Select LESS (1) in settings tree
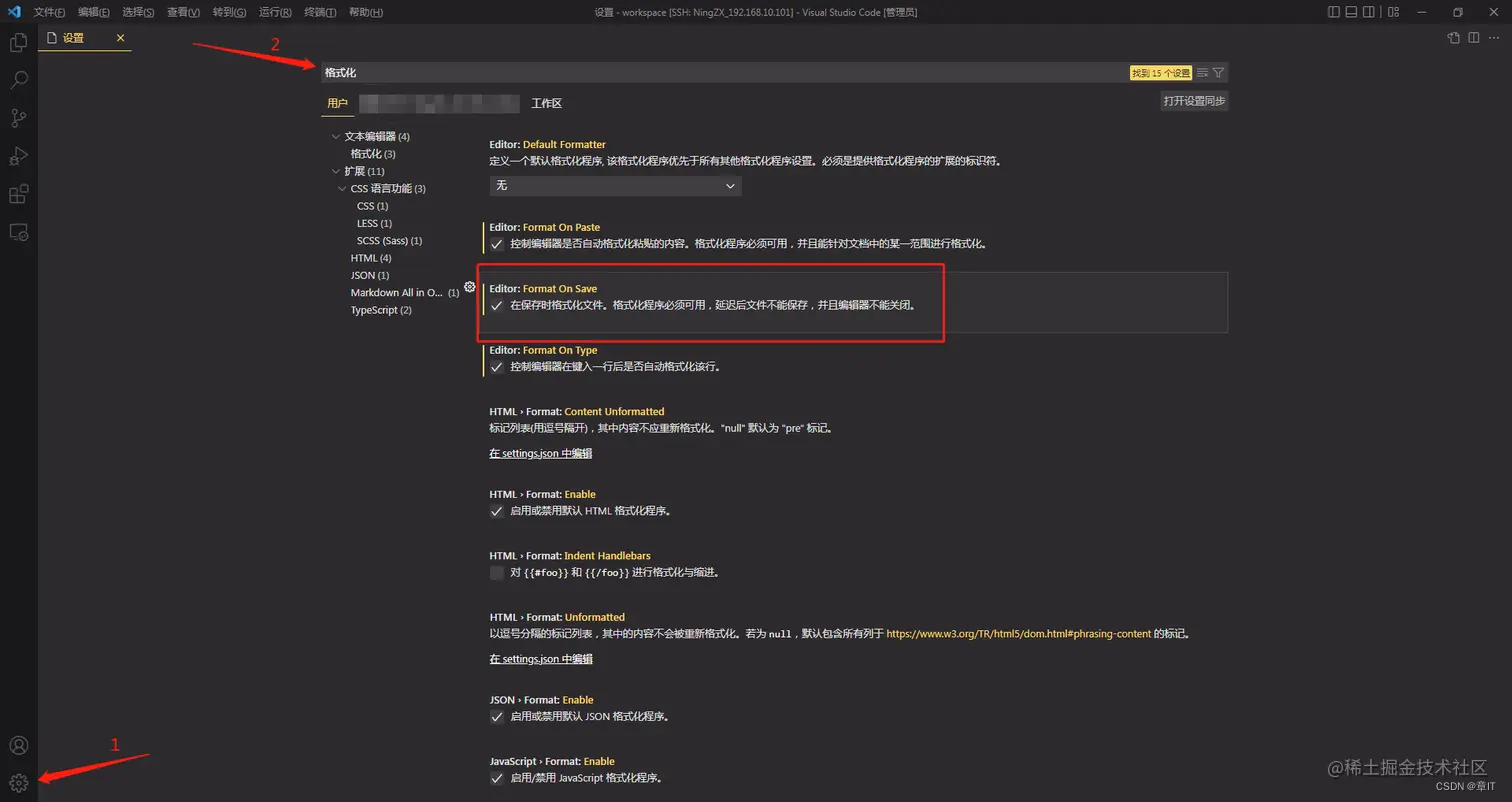This screenshot has width=1512, height=802. (x=374, y=223)
